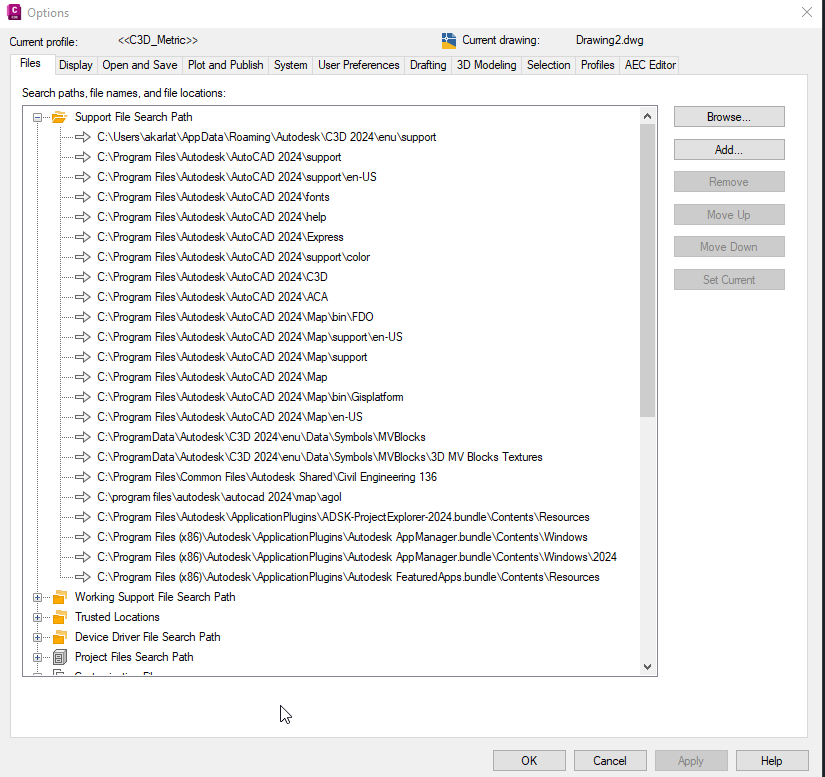Open the User Preferences tab

(358, 65)
